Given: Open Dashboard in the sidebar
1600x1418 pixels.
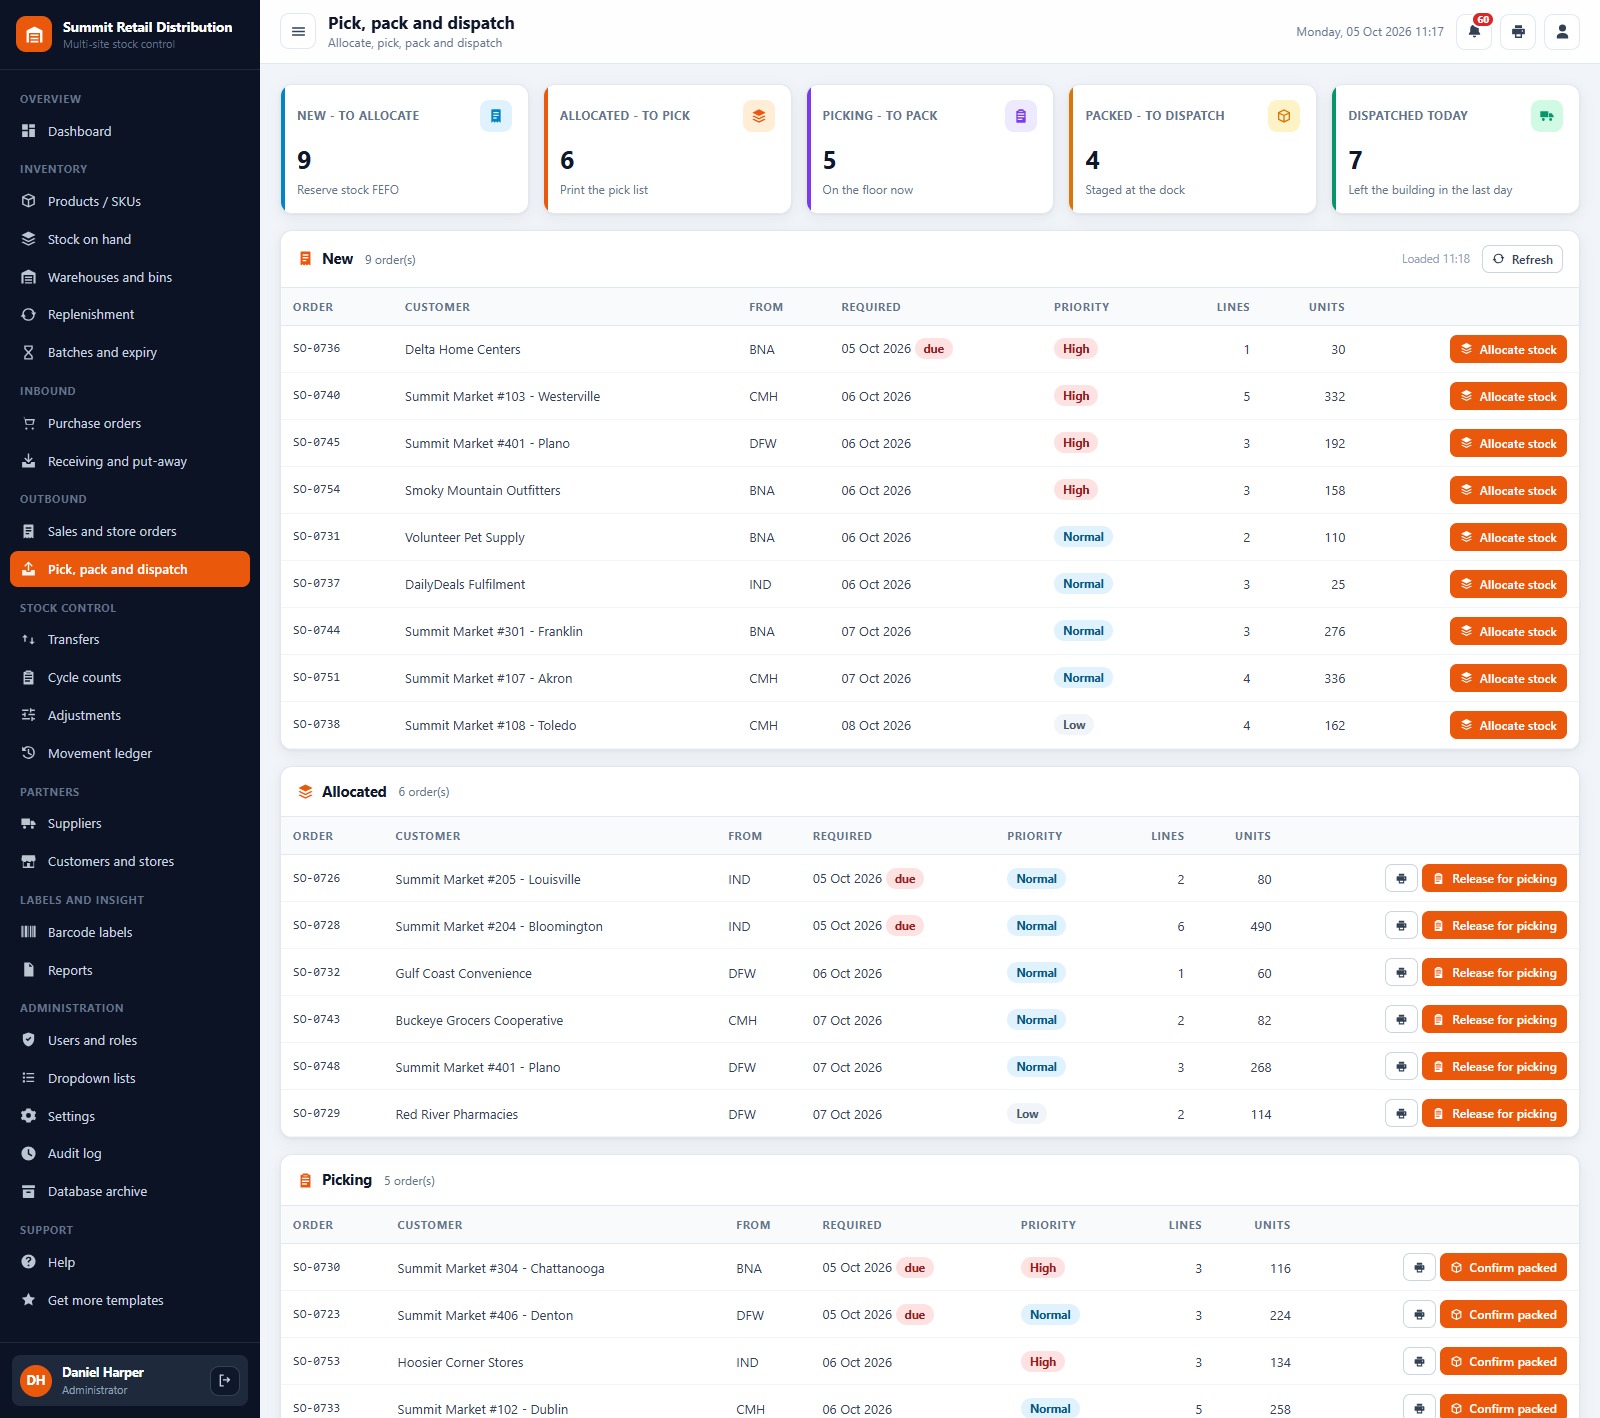Looking at the screenshot, I should 130,131.
